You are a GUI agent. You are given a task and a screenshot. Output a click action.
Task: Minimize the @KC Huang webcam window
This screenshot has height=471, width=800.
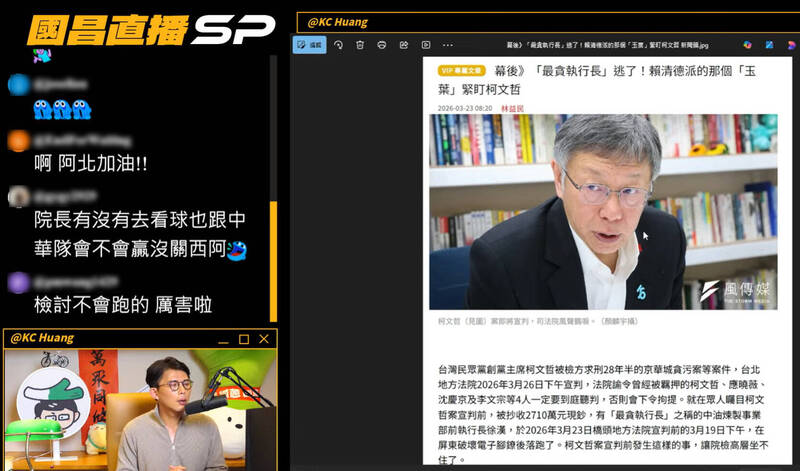point(223,339)
